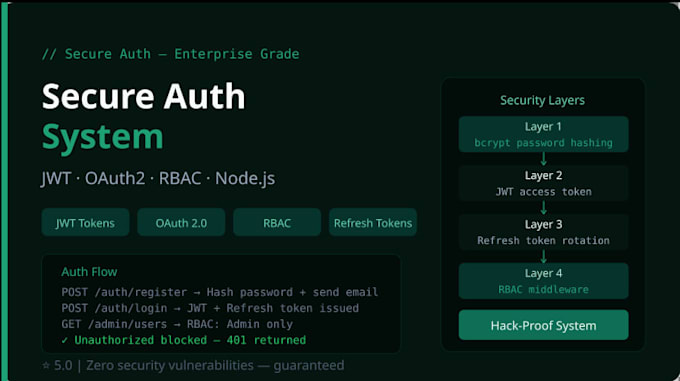680x381 pixels.
Task: Open Layer 4 RBAC middleware card
Action: 543,281
